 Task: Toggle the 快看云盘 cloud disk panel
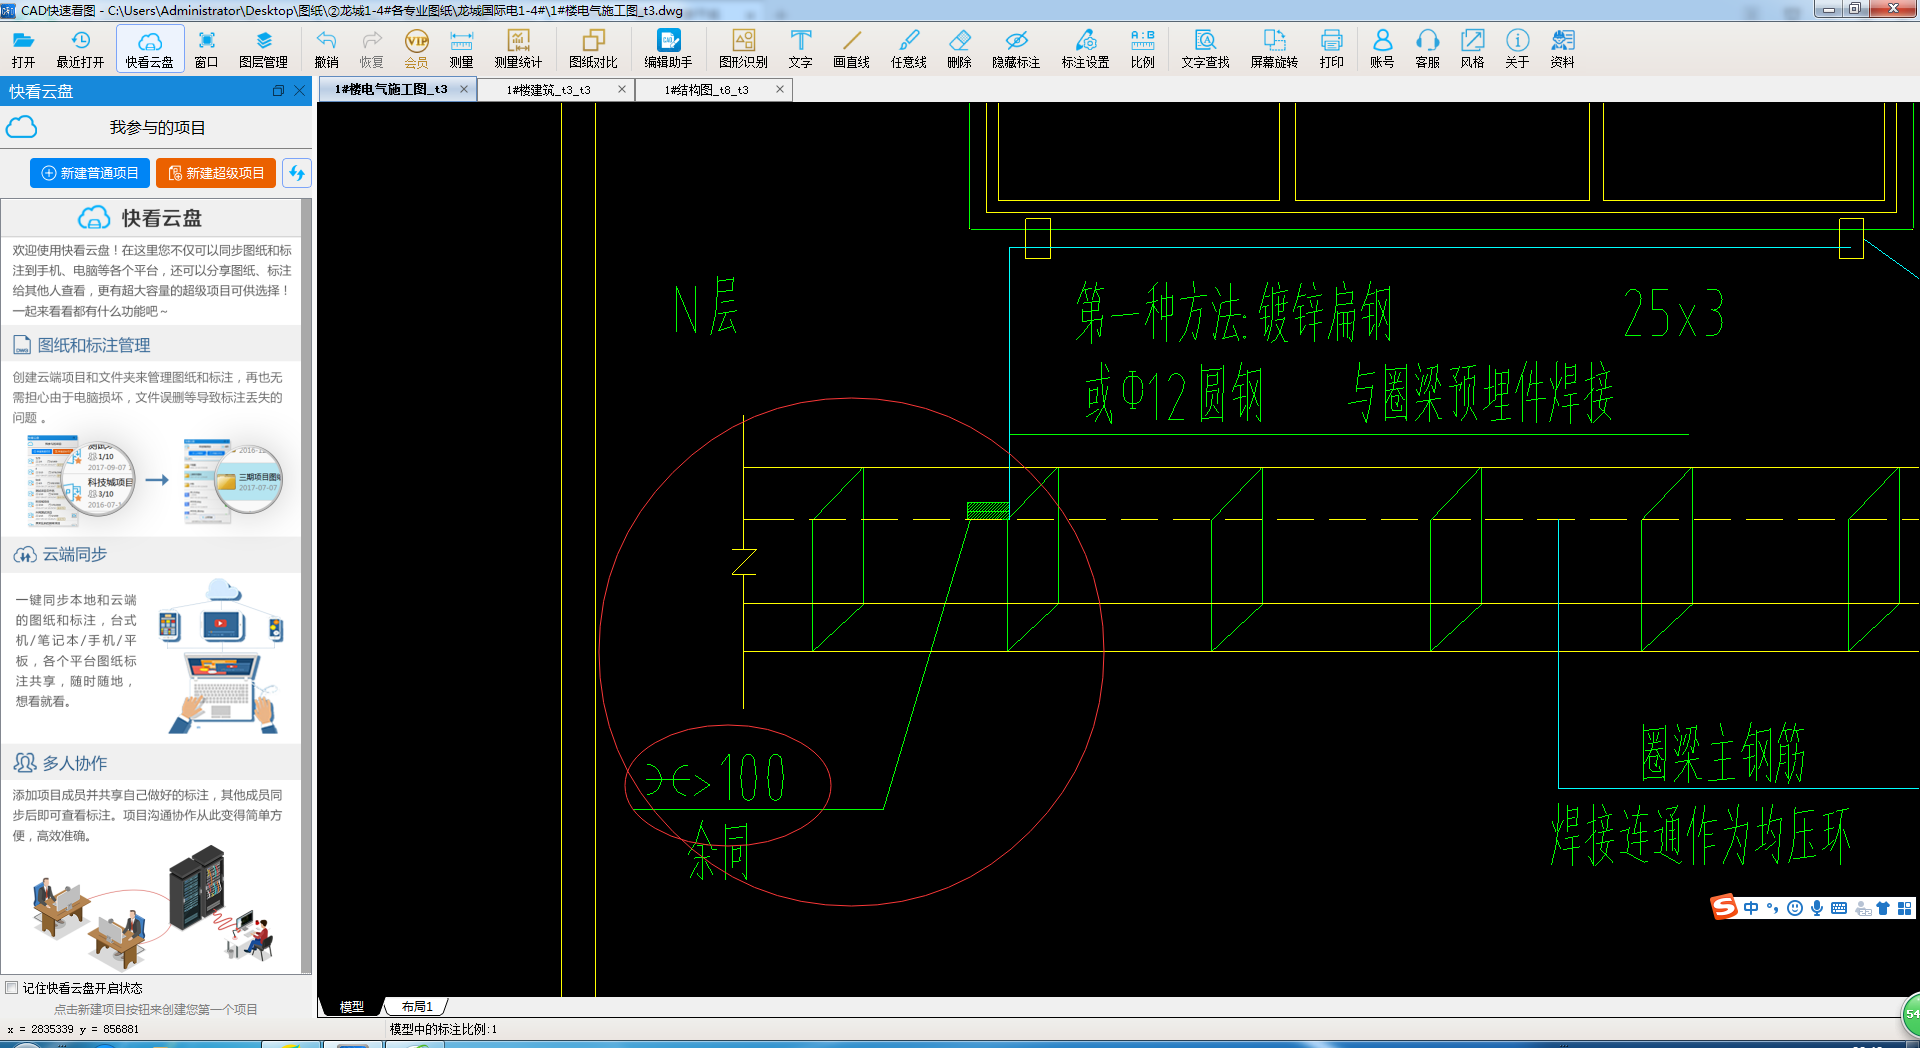(150, 48)
